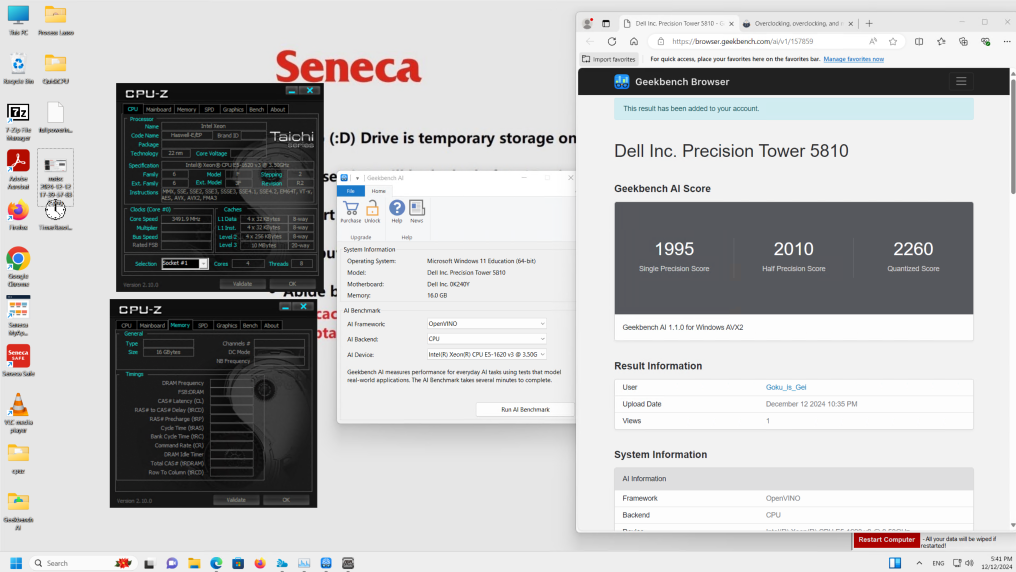1016x572 pixels.
Task: Select Home tab in Geekbench AI
Action: [378, 191]
